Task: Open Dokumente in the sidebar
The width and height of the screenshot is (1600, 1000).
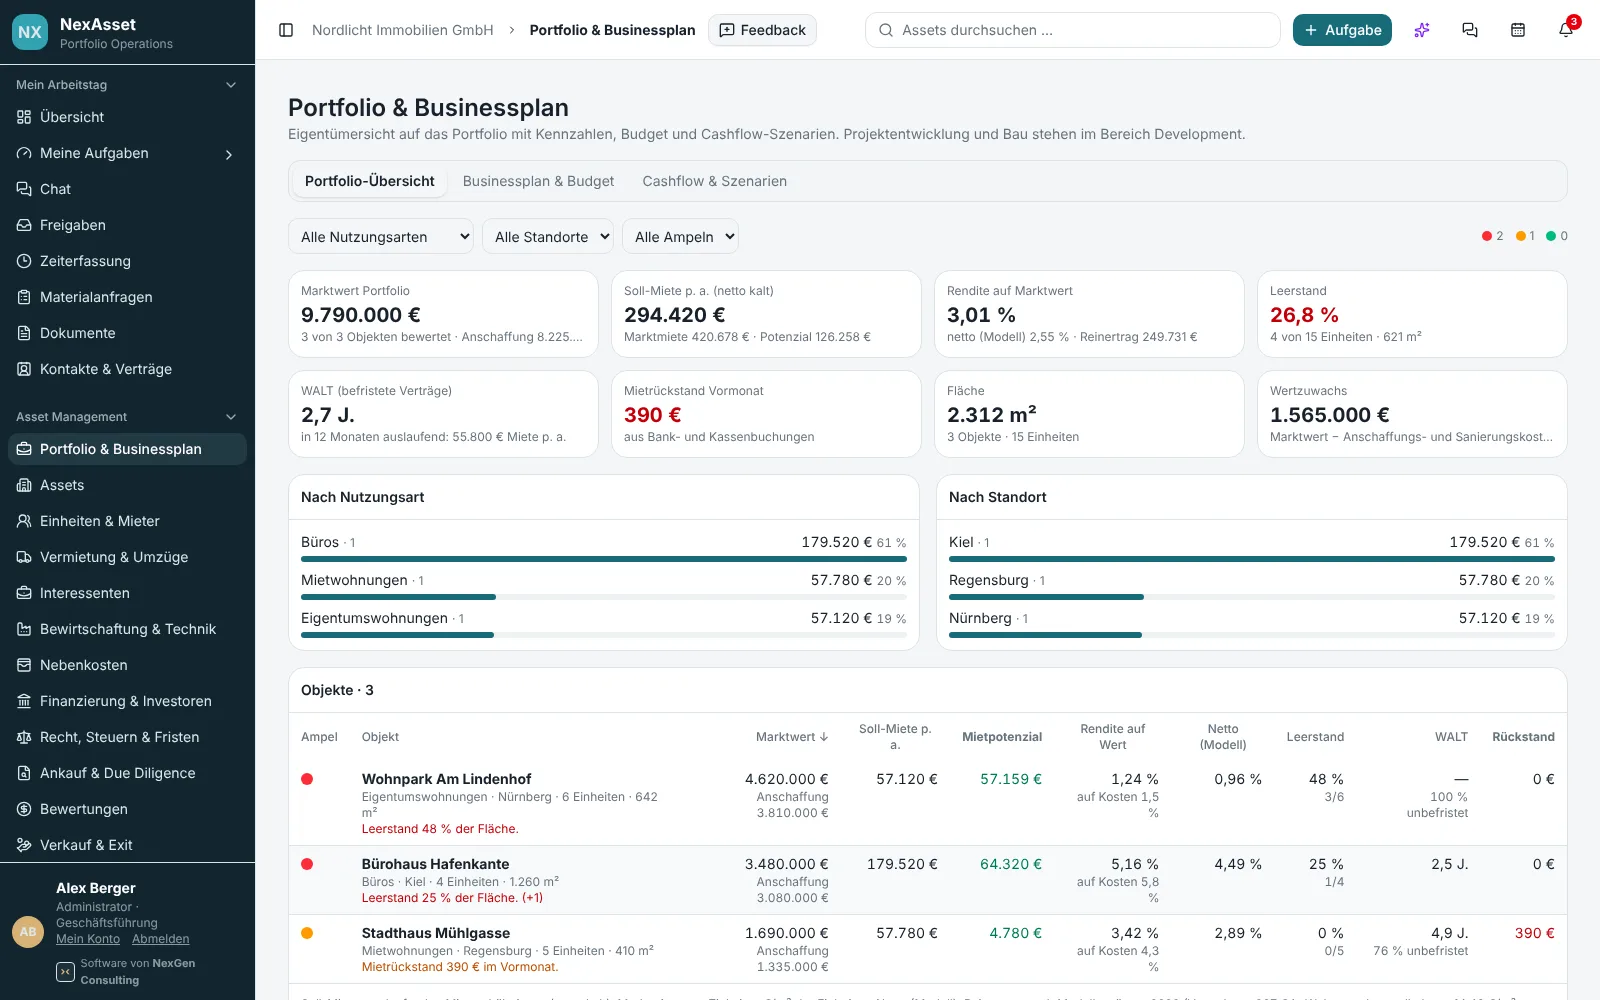Action: (127, 333)
